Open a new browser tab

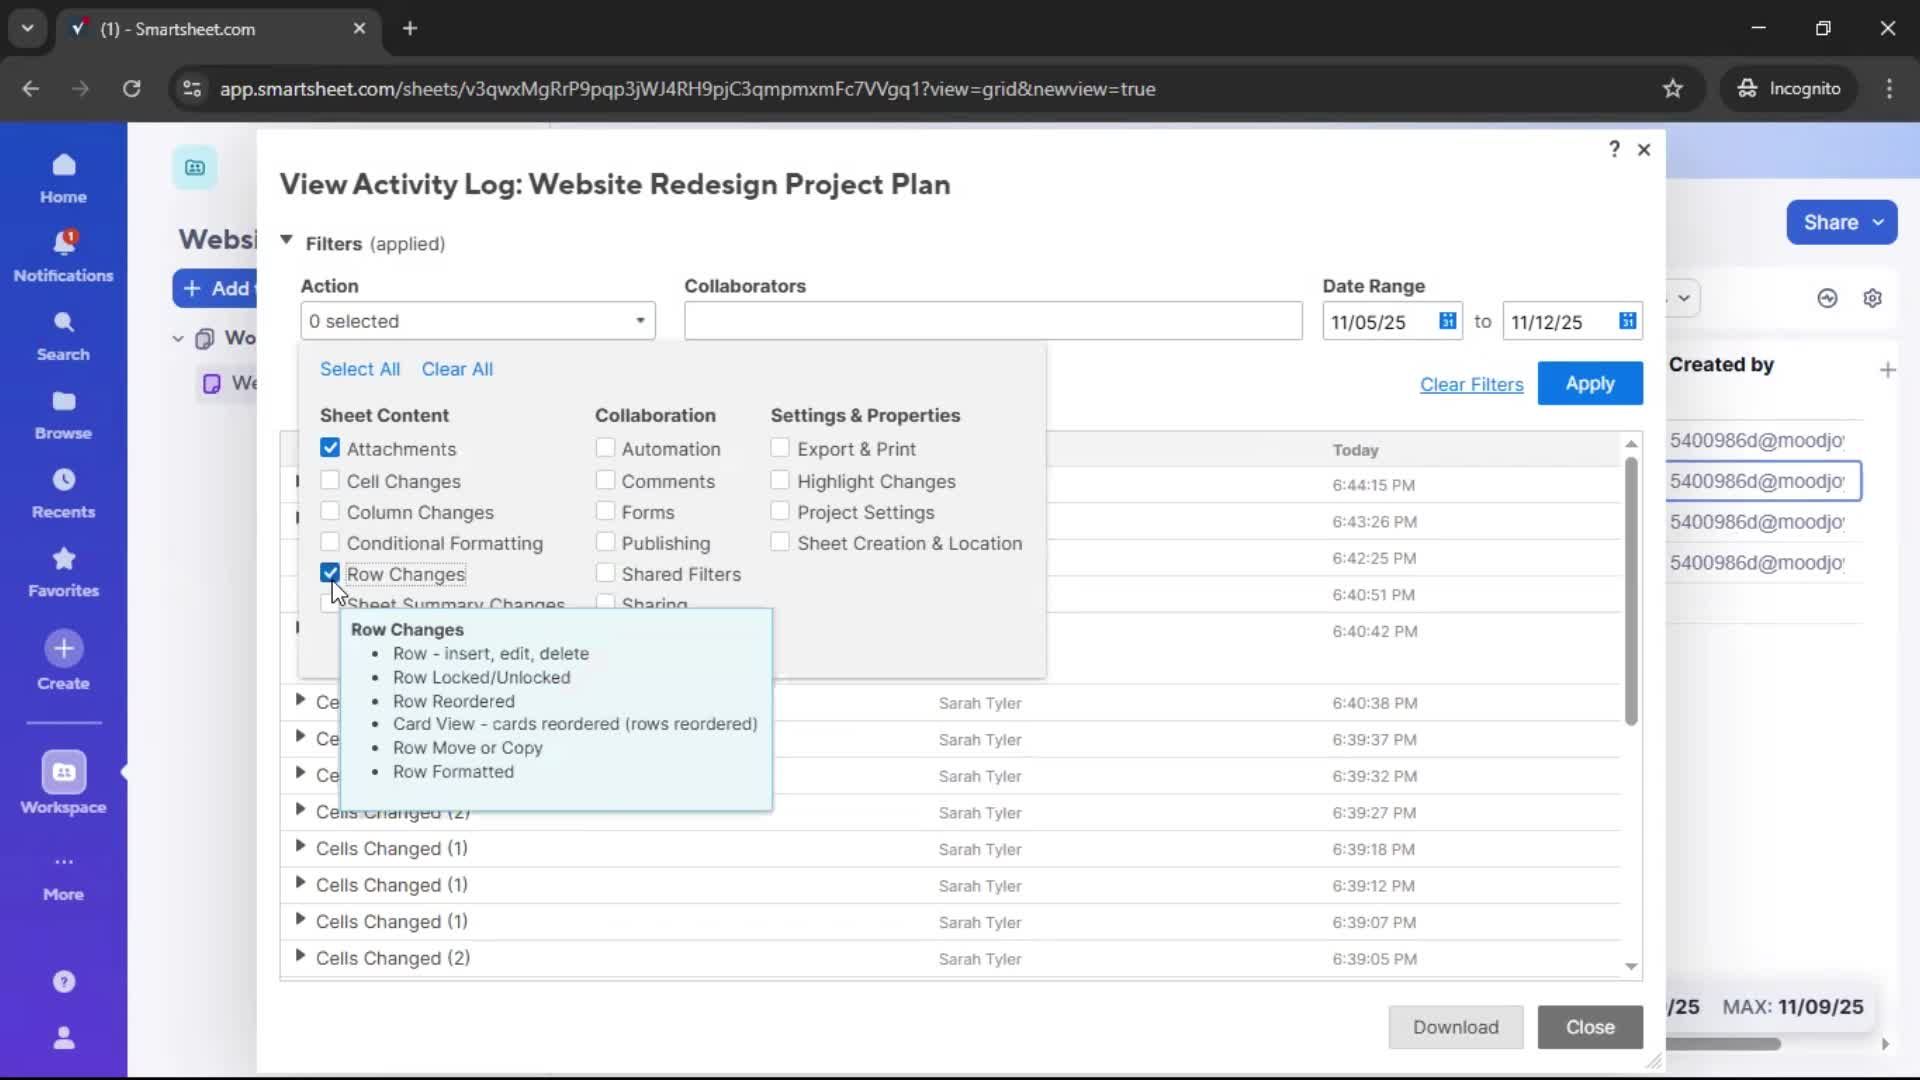point(410,28)
